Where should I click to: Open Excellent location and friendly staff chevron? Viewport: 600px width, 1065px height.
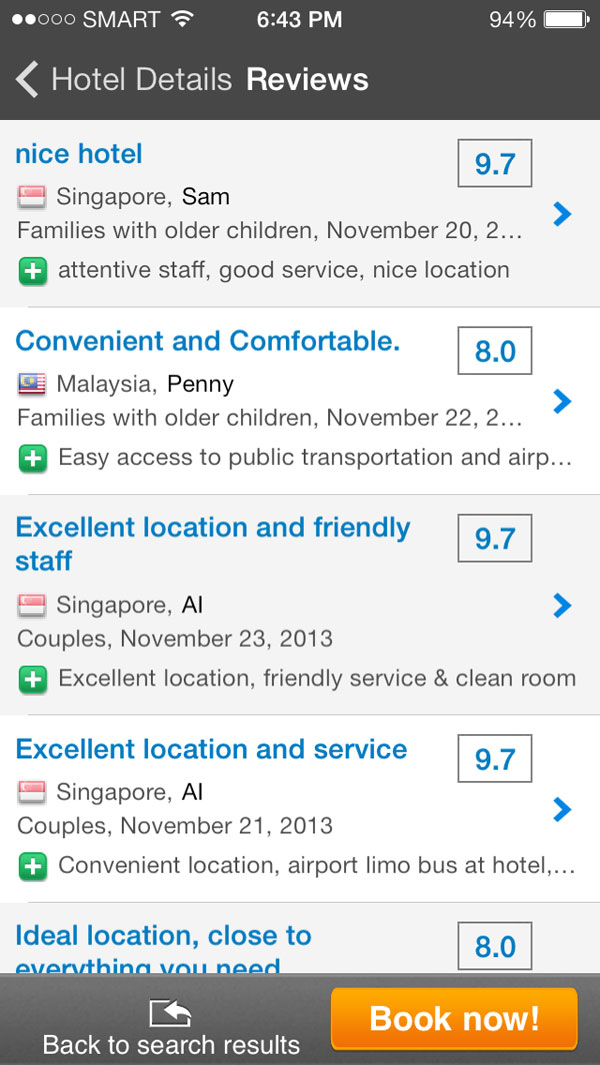click(x=562, y=605)
